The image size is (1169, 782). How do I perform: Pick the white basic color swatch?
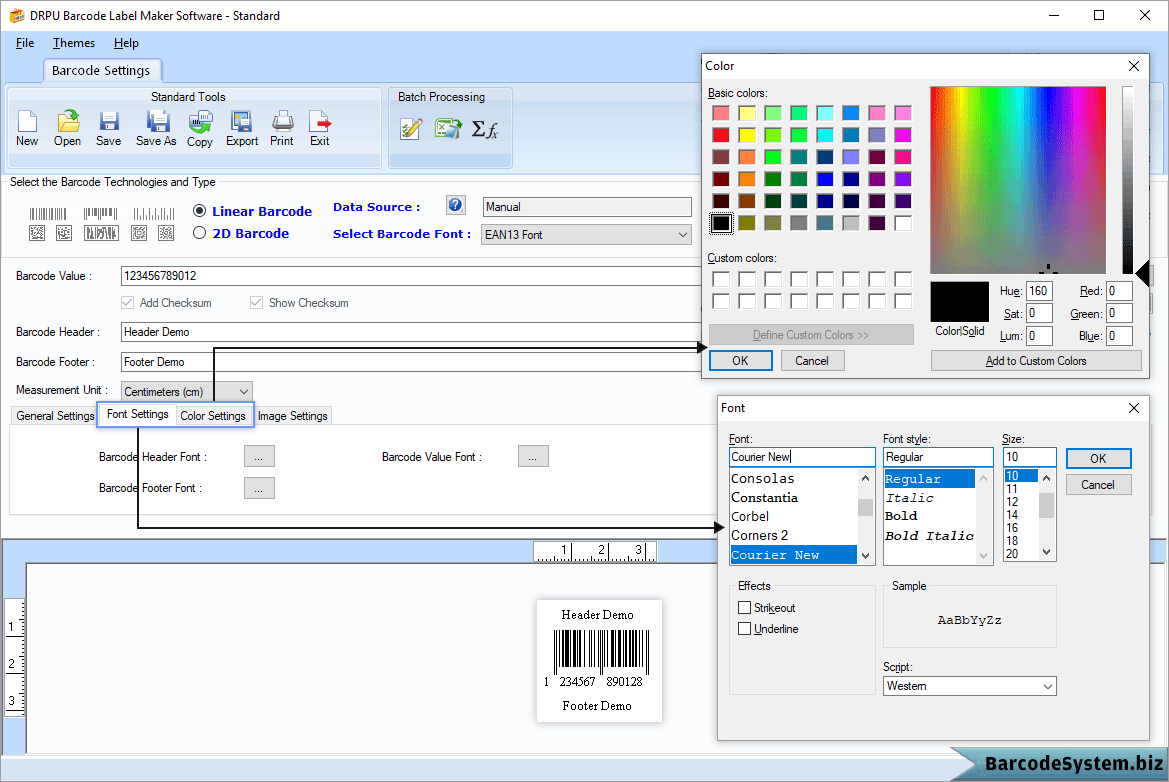903,223
